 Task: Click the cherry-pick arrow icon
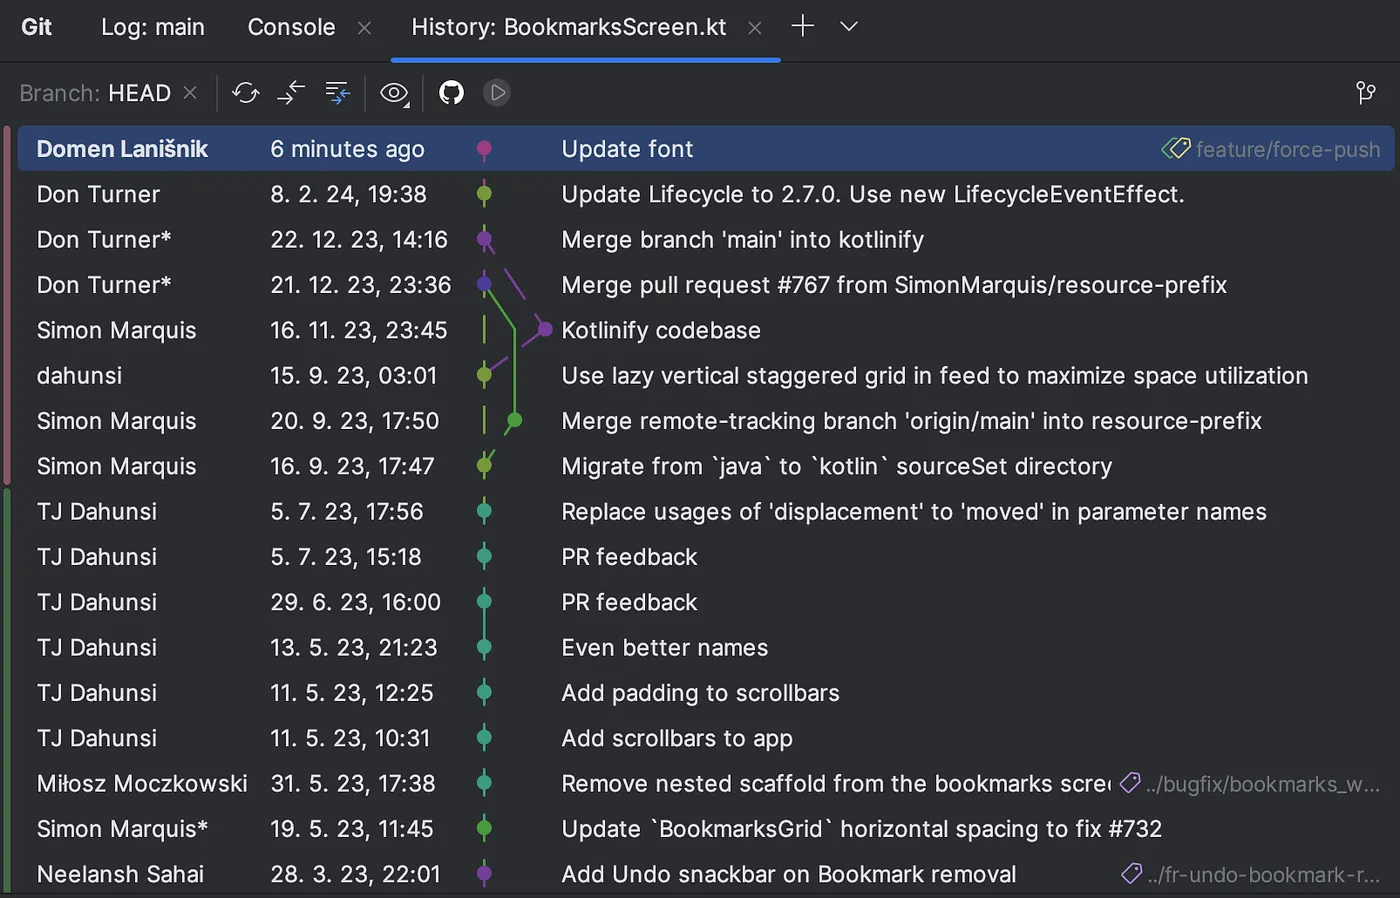(291, 93)
